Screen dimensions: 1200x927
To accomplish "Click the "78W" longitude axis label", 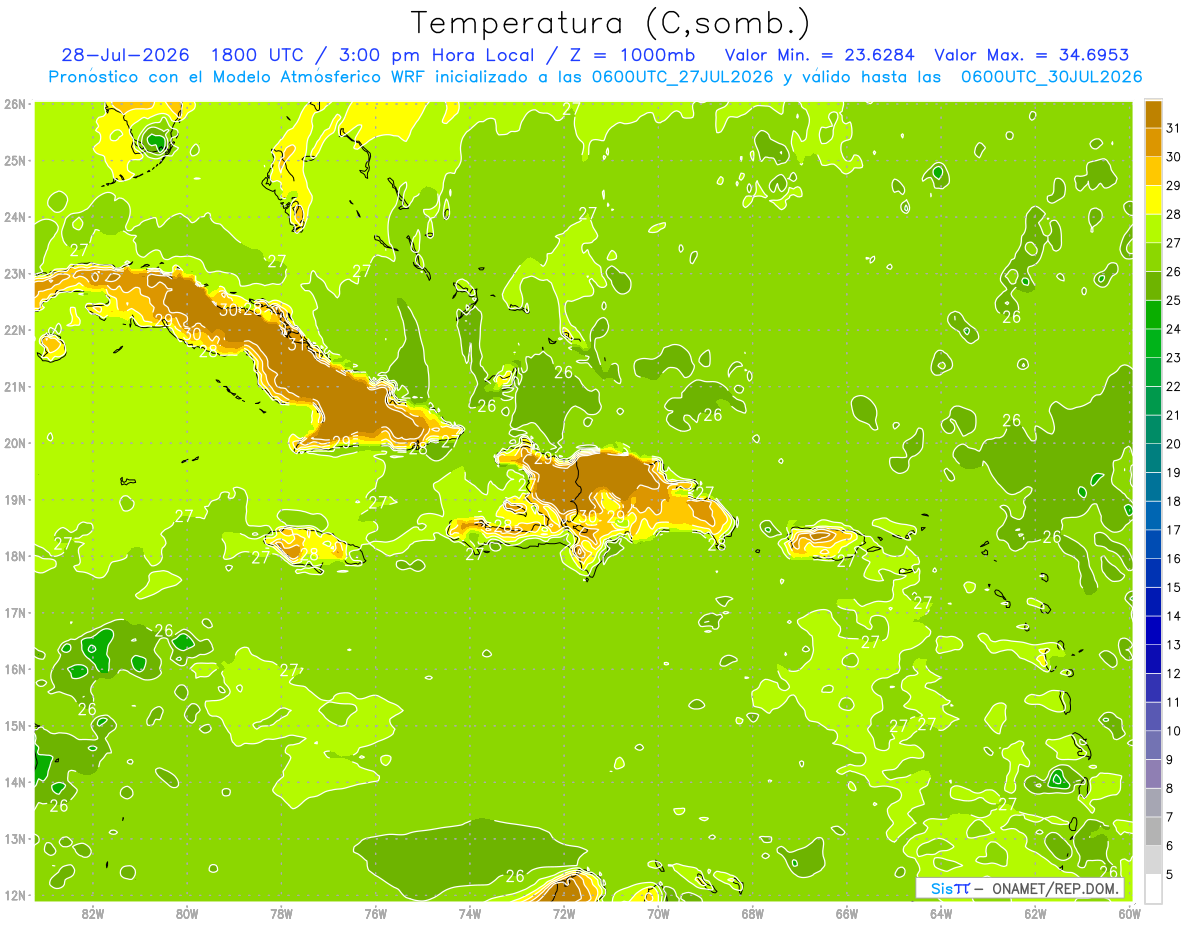I will tap(281, 913).
